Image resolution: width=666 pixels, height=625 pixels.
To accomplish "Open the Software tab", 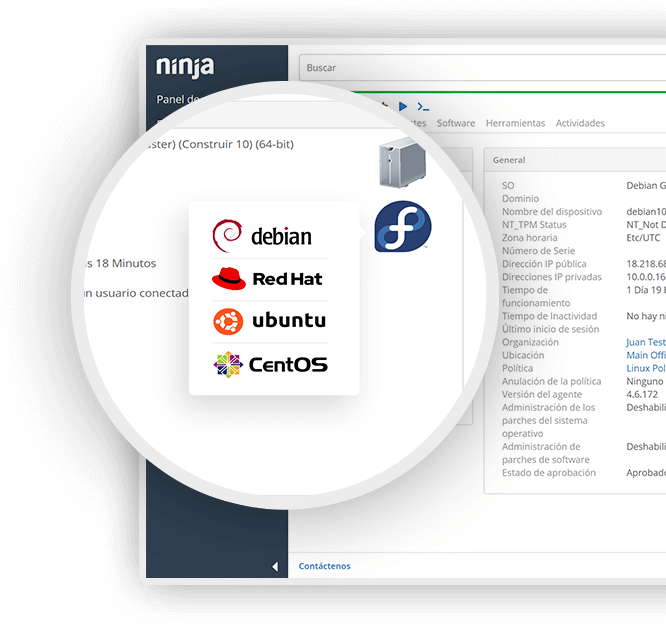I will click(x=456, y=123).
